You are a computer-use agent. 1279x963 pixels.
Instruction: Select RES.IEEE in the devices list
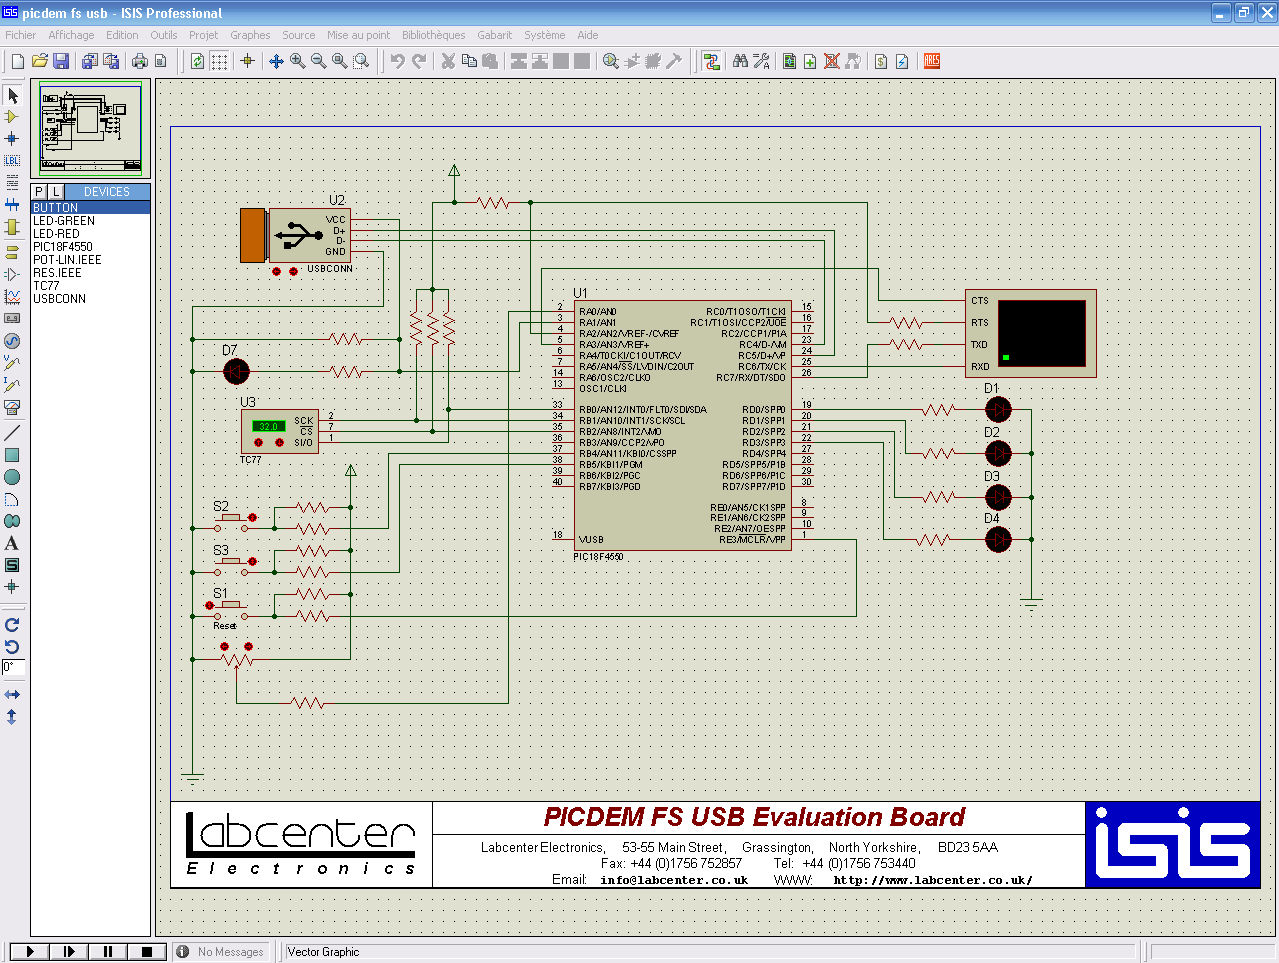[x=91, y=273]
